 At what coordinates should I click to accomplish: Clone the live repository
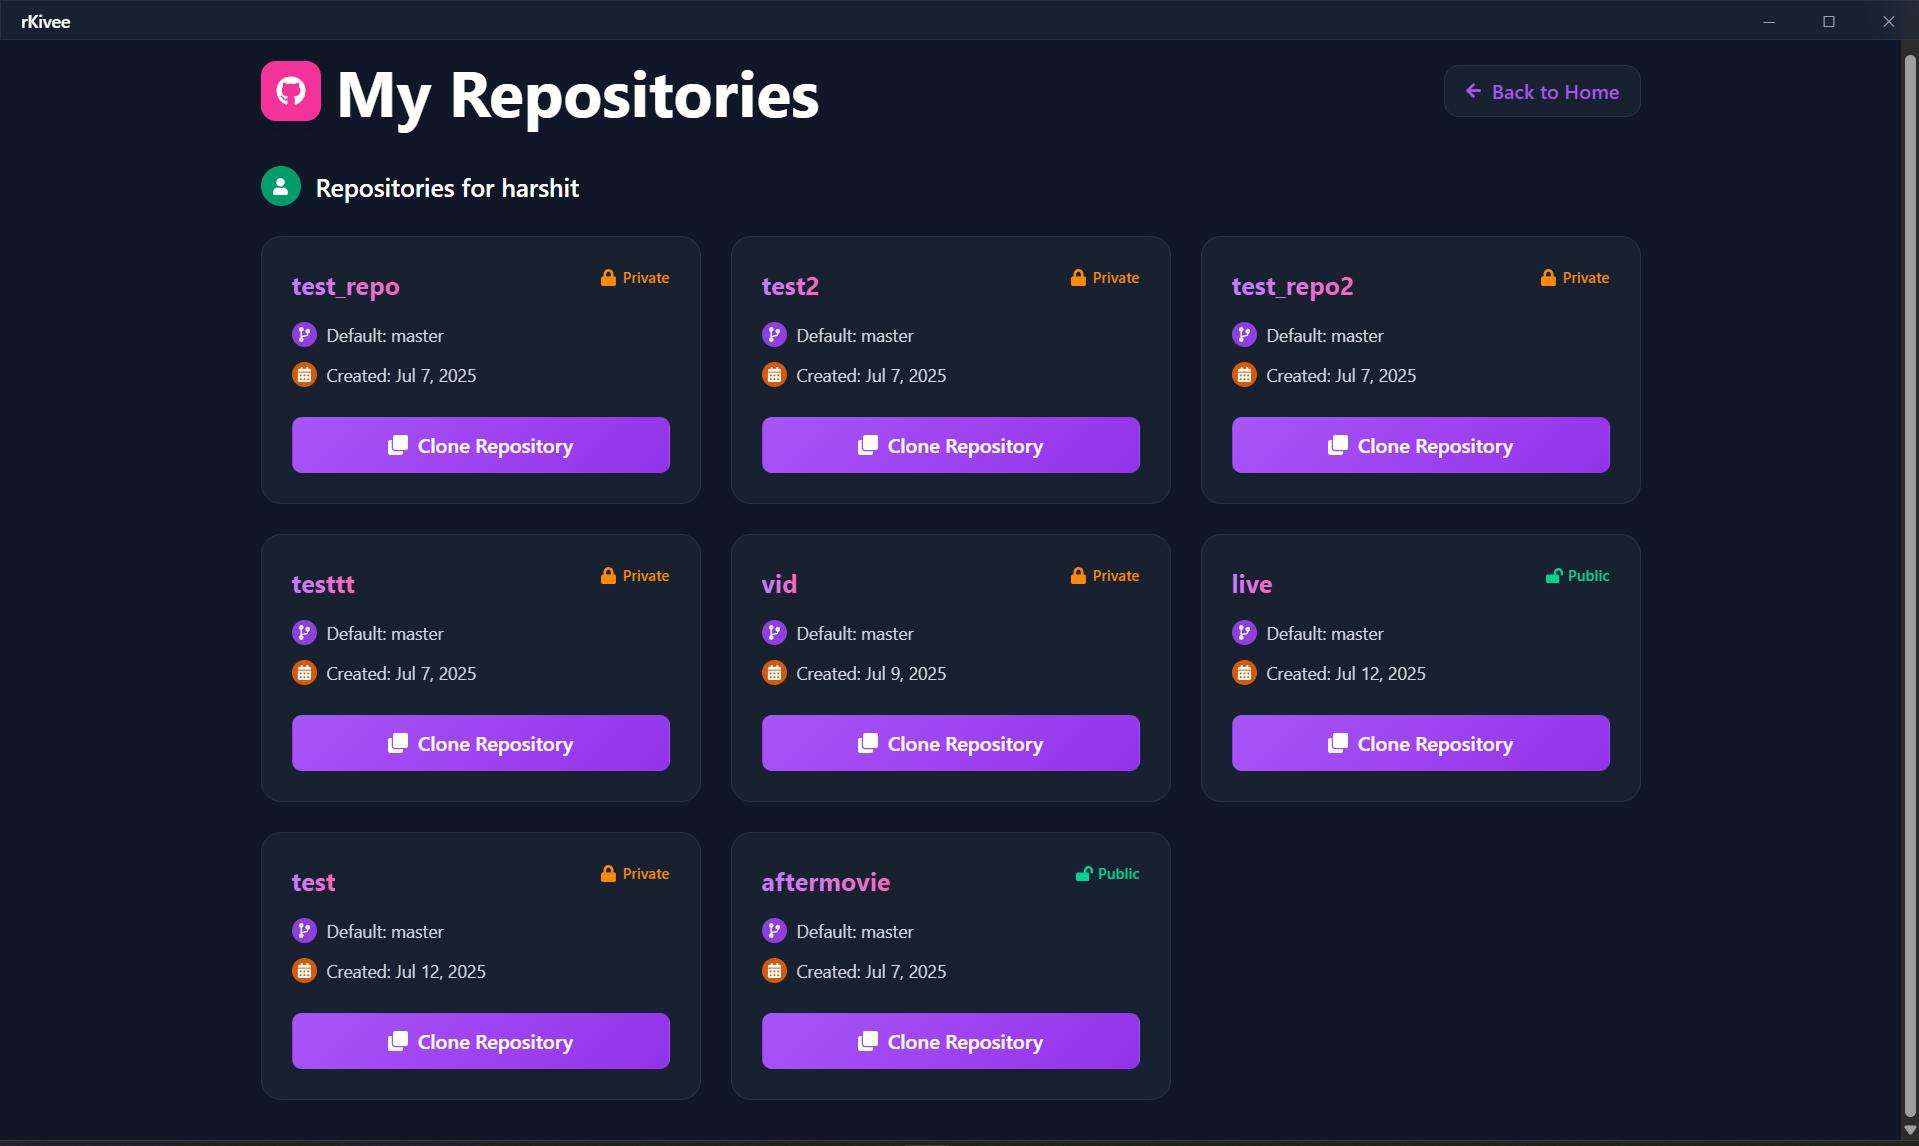click(1420, 744)
